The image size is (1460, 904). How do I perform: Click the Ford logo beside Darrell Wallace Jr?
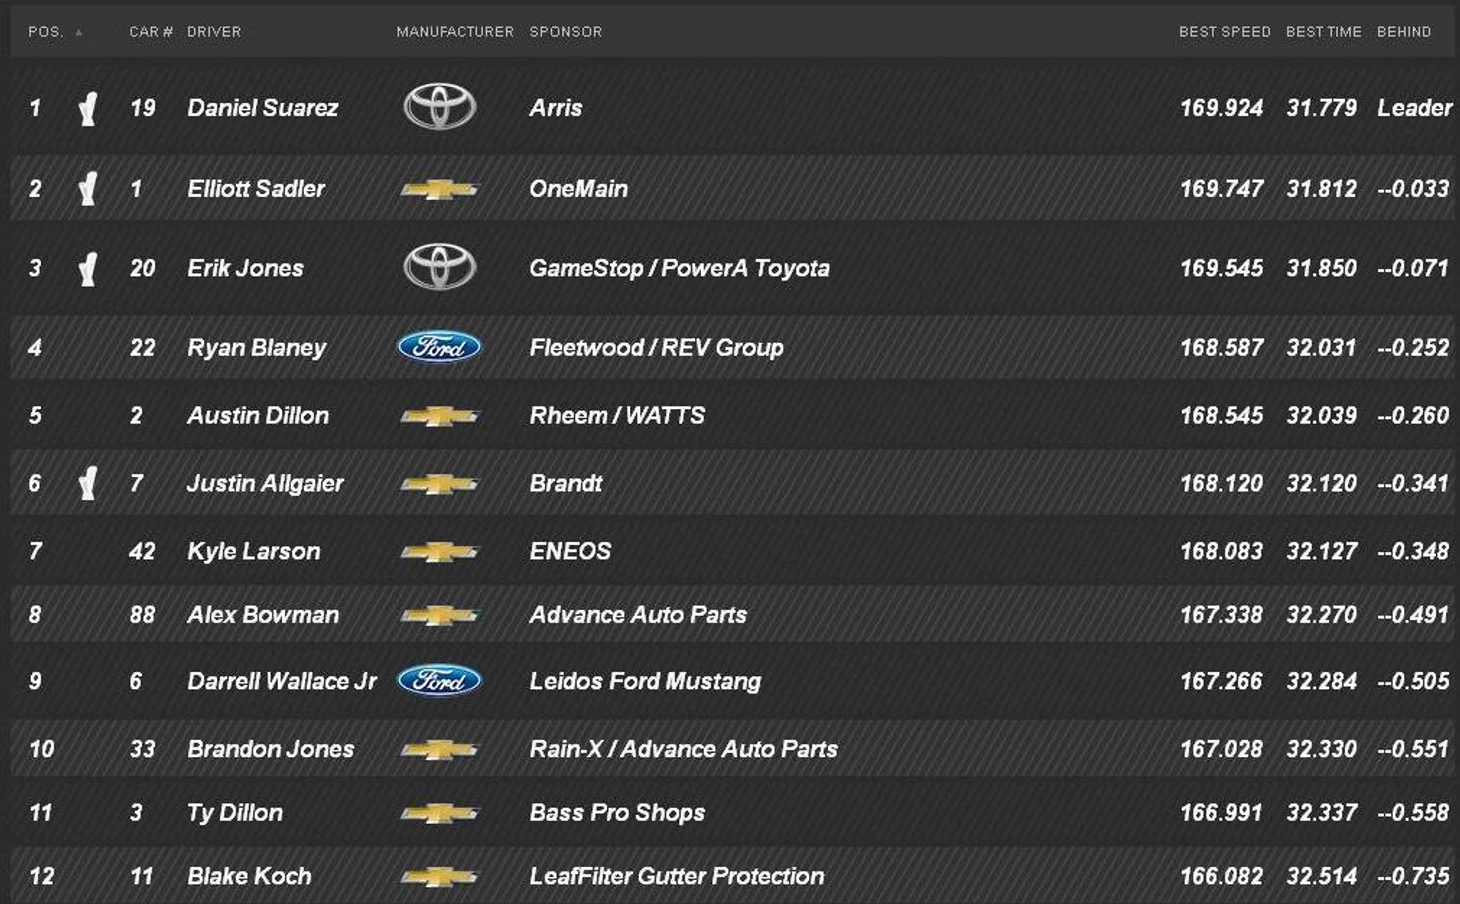click(439, 681)
